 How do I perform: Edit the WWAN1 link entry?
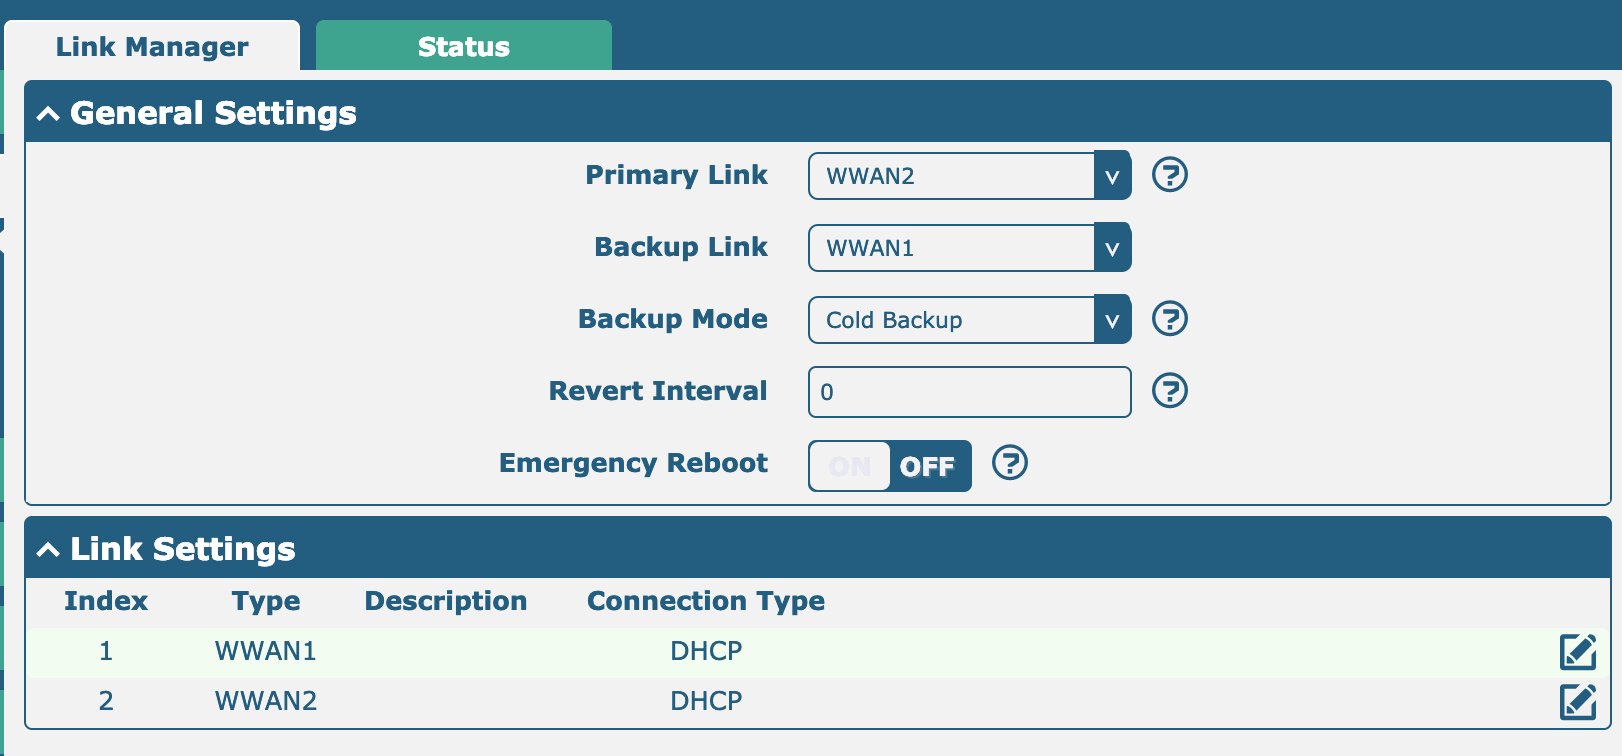click(x=1577, y=652)
